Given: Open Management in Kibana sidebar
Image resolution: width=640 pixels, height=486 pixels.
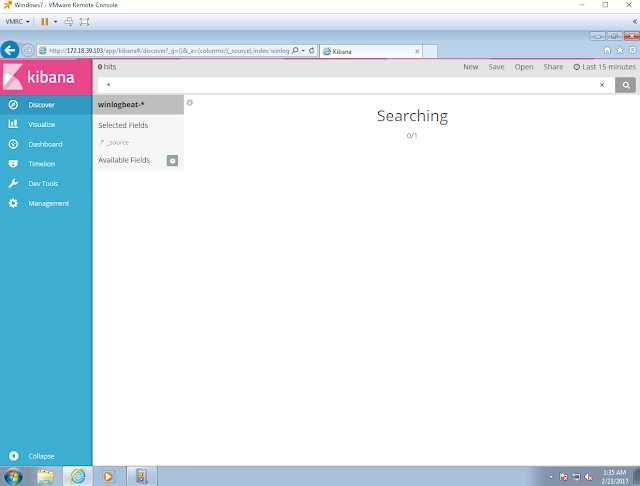Looking at the screenshot, I should 46,203.
